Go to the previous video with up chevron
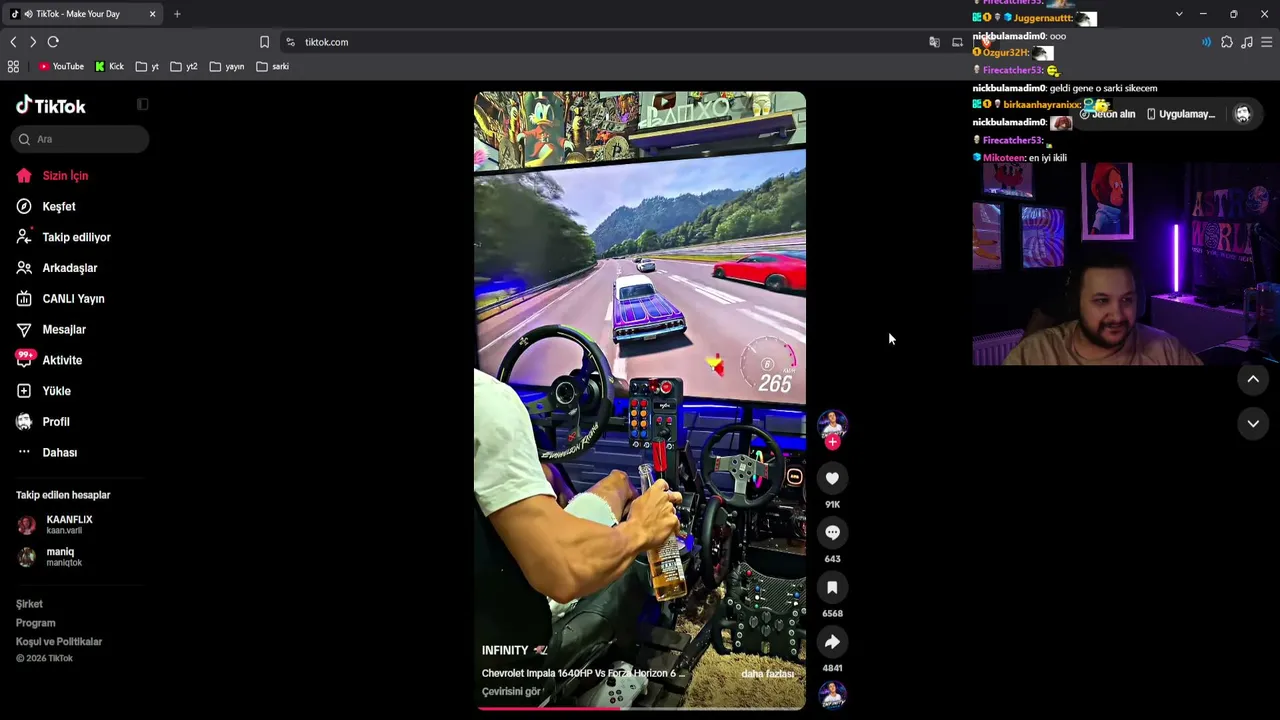 [1253, 379]
